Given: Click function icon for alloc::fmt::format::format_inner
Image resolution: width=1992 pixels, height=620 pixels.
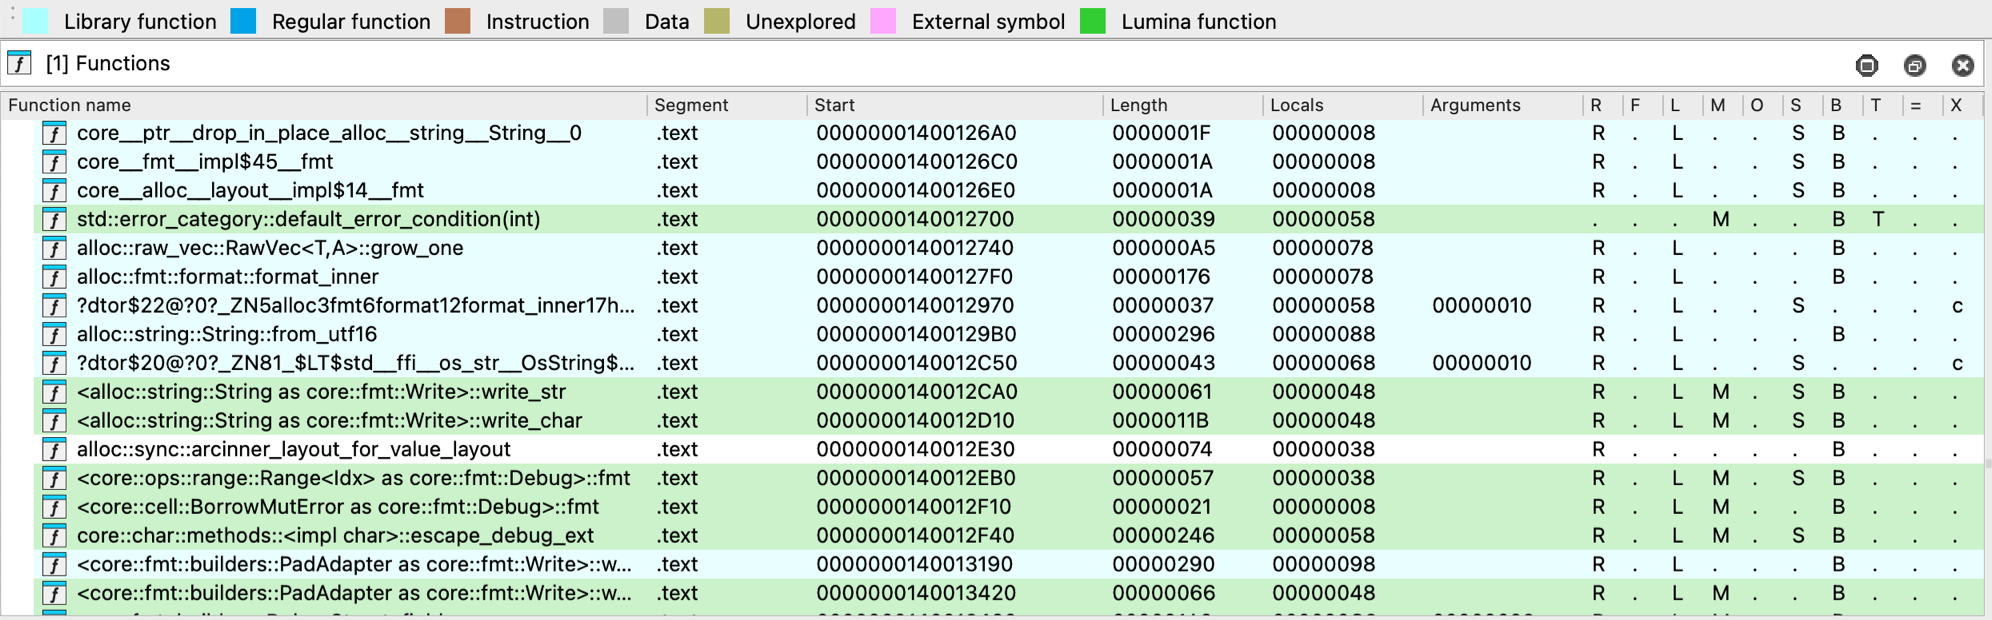Looking at the screenshot, I should 54,277.
